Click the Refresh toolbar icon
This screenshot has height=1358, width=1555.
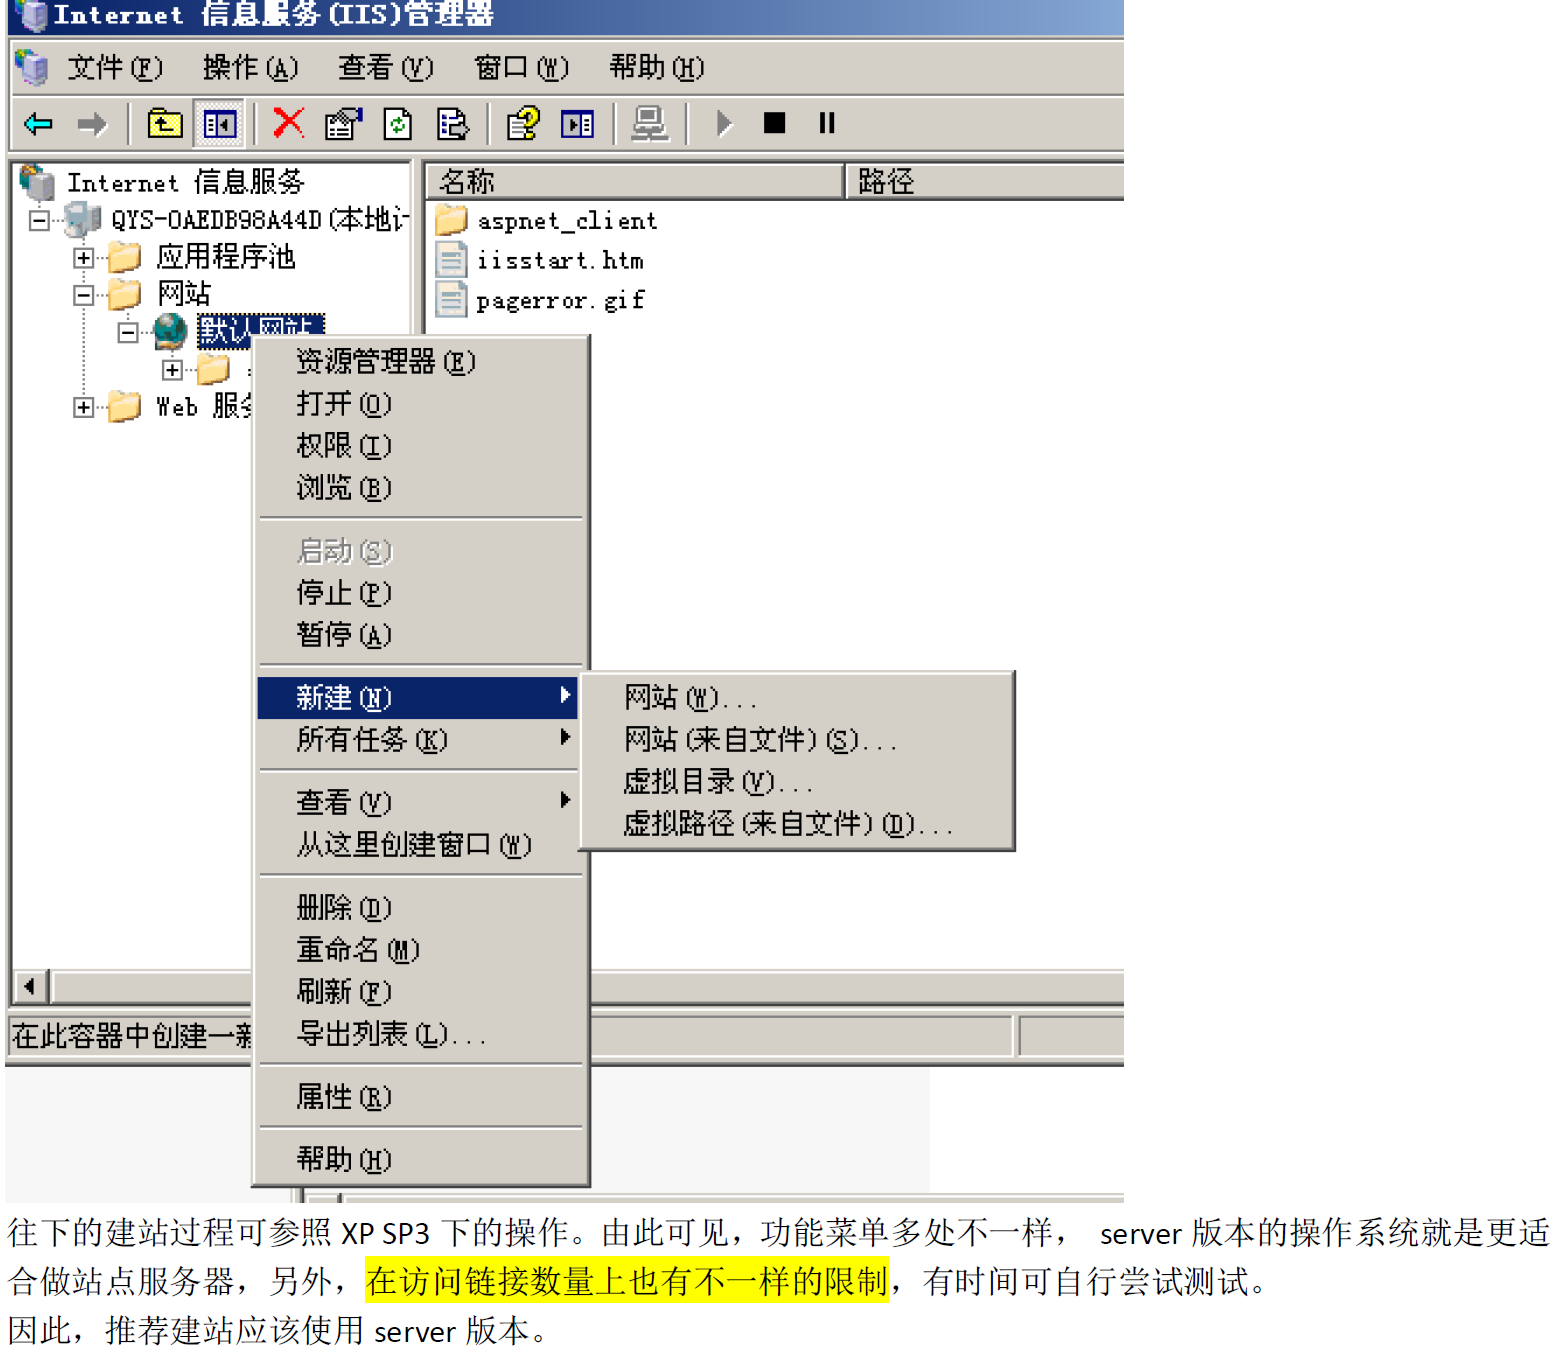click(x=396, y=123)
